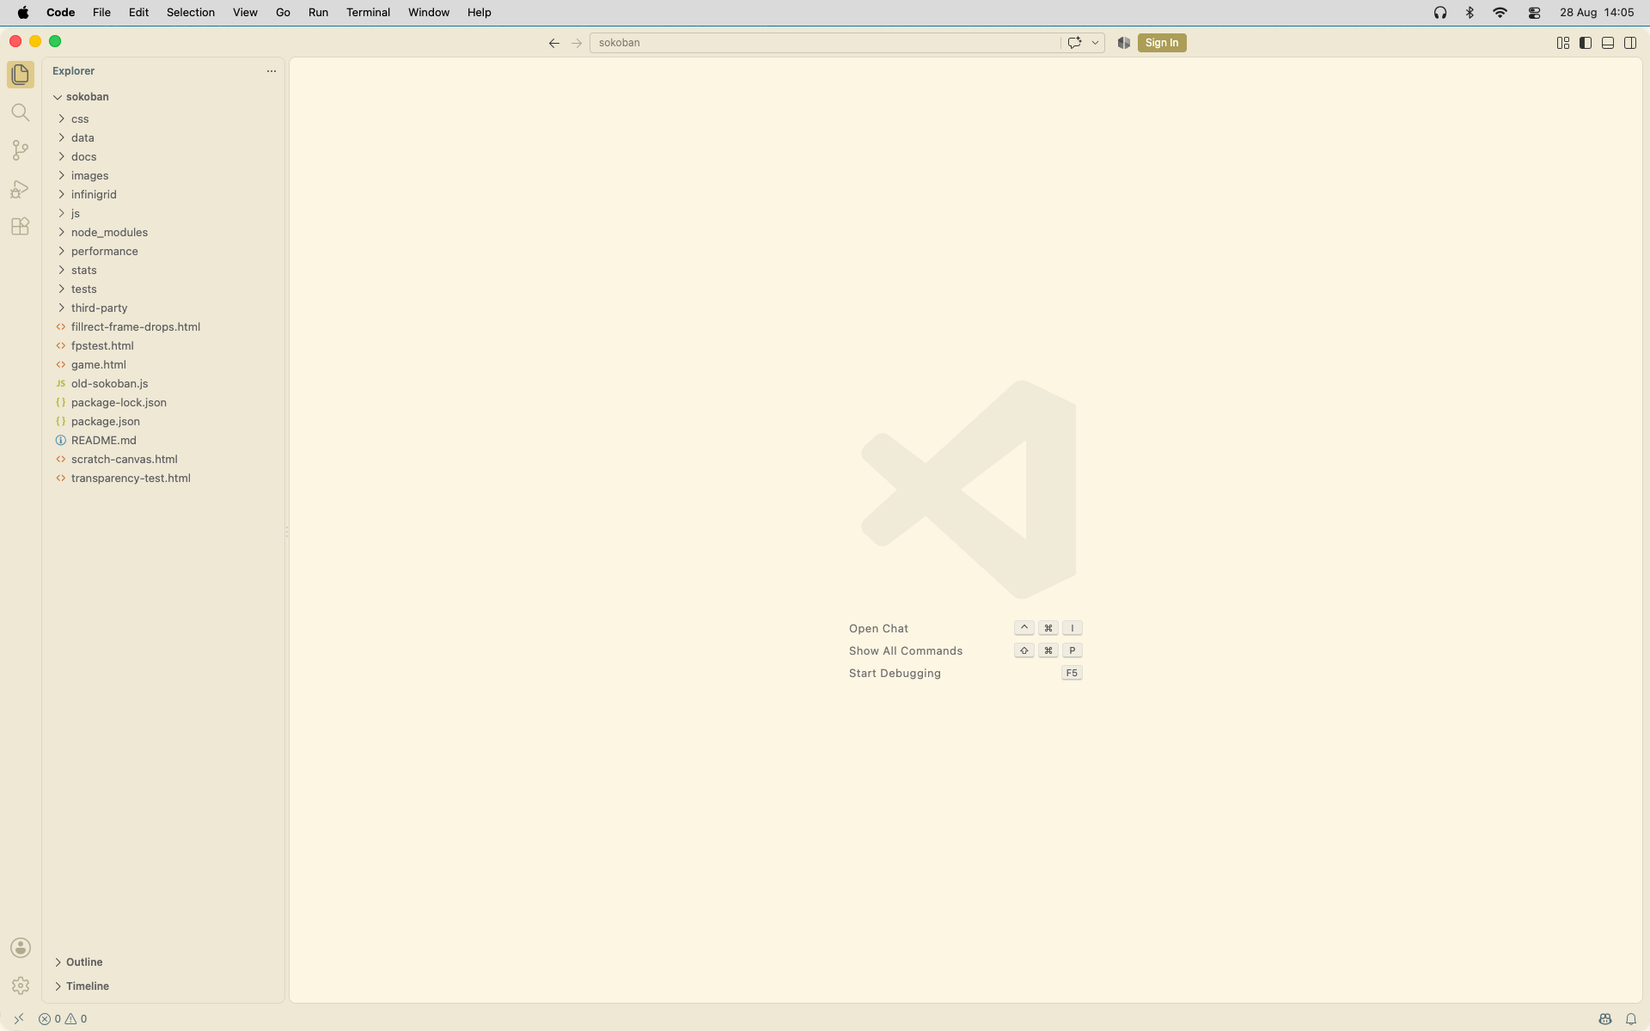Expand the tests folder

(x=163, y=290)
